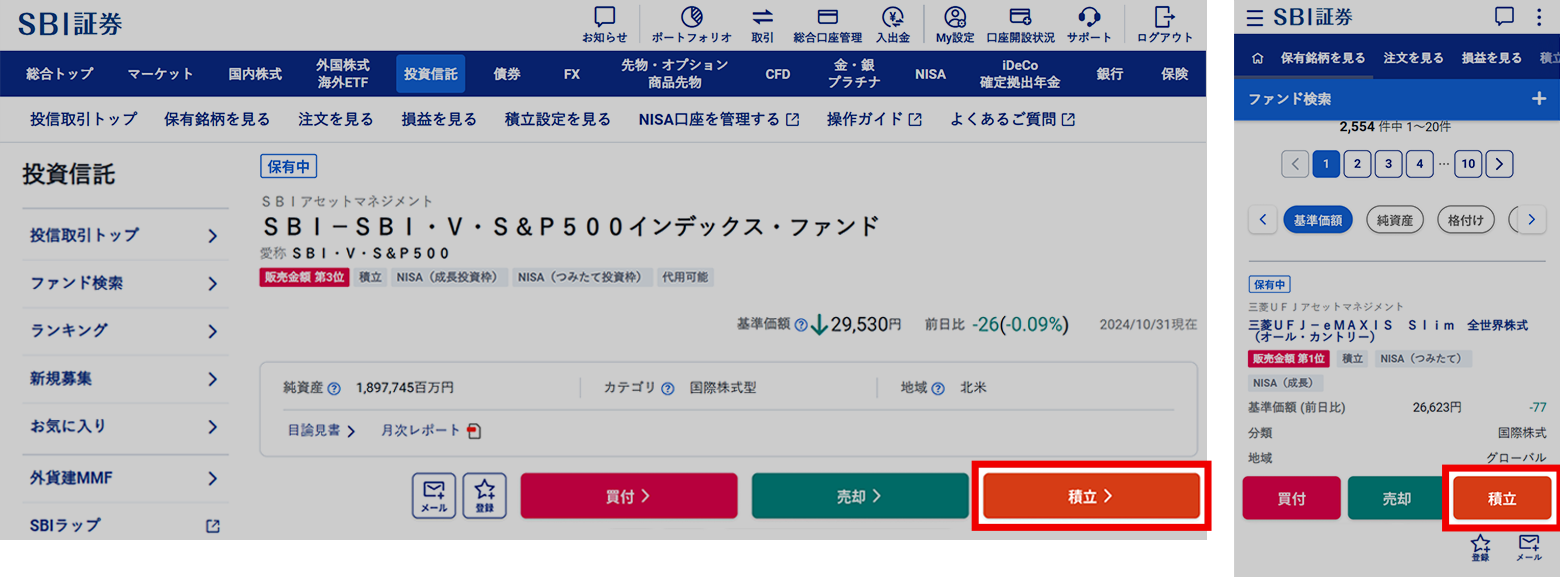Open the 月次レポート PDF link
This screenshot has width=1560, height=577.
pos(431,431)
